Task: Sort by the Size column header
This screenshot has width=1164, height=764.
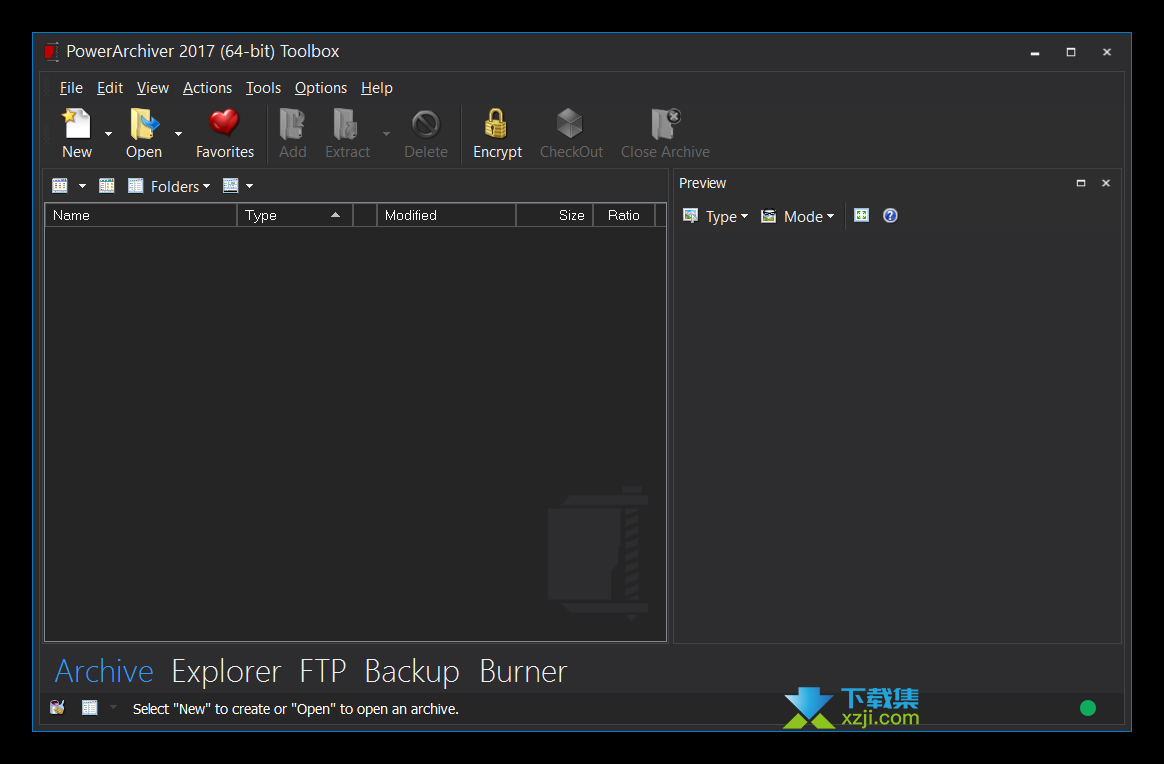Action: (x=555, y=215)
